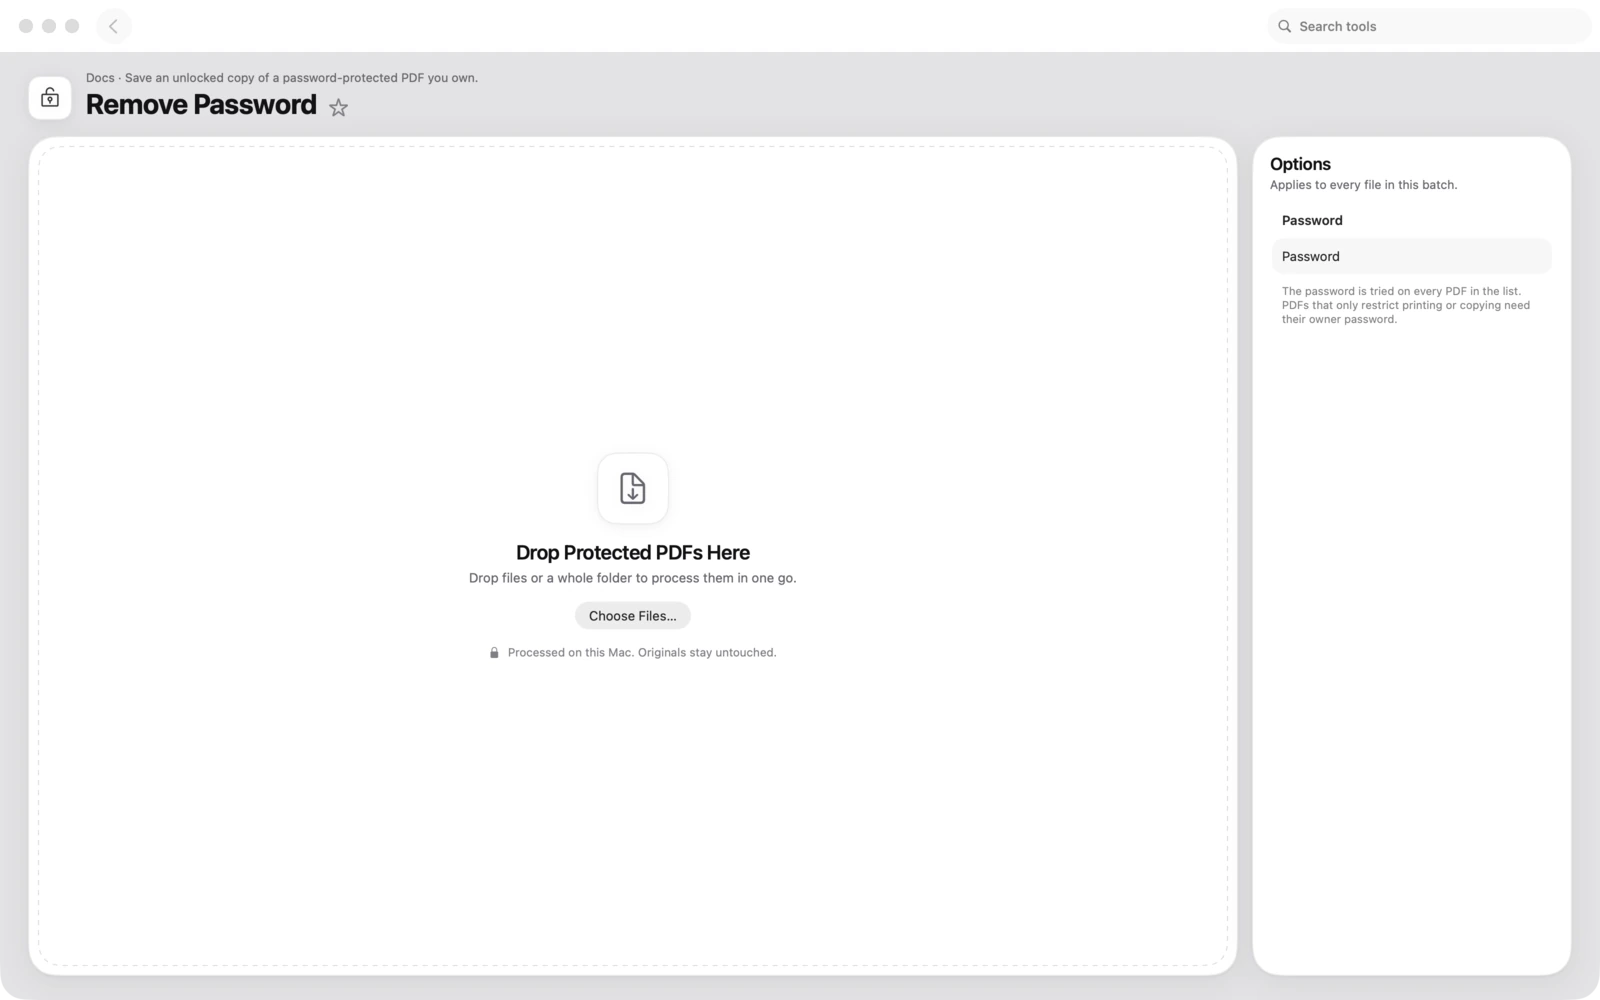Click the file download drop-zone icon

(x=633, y=488)
